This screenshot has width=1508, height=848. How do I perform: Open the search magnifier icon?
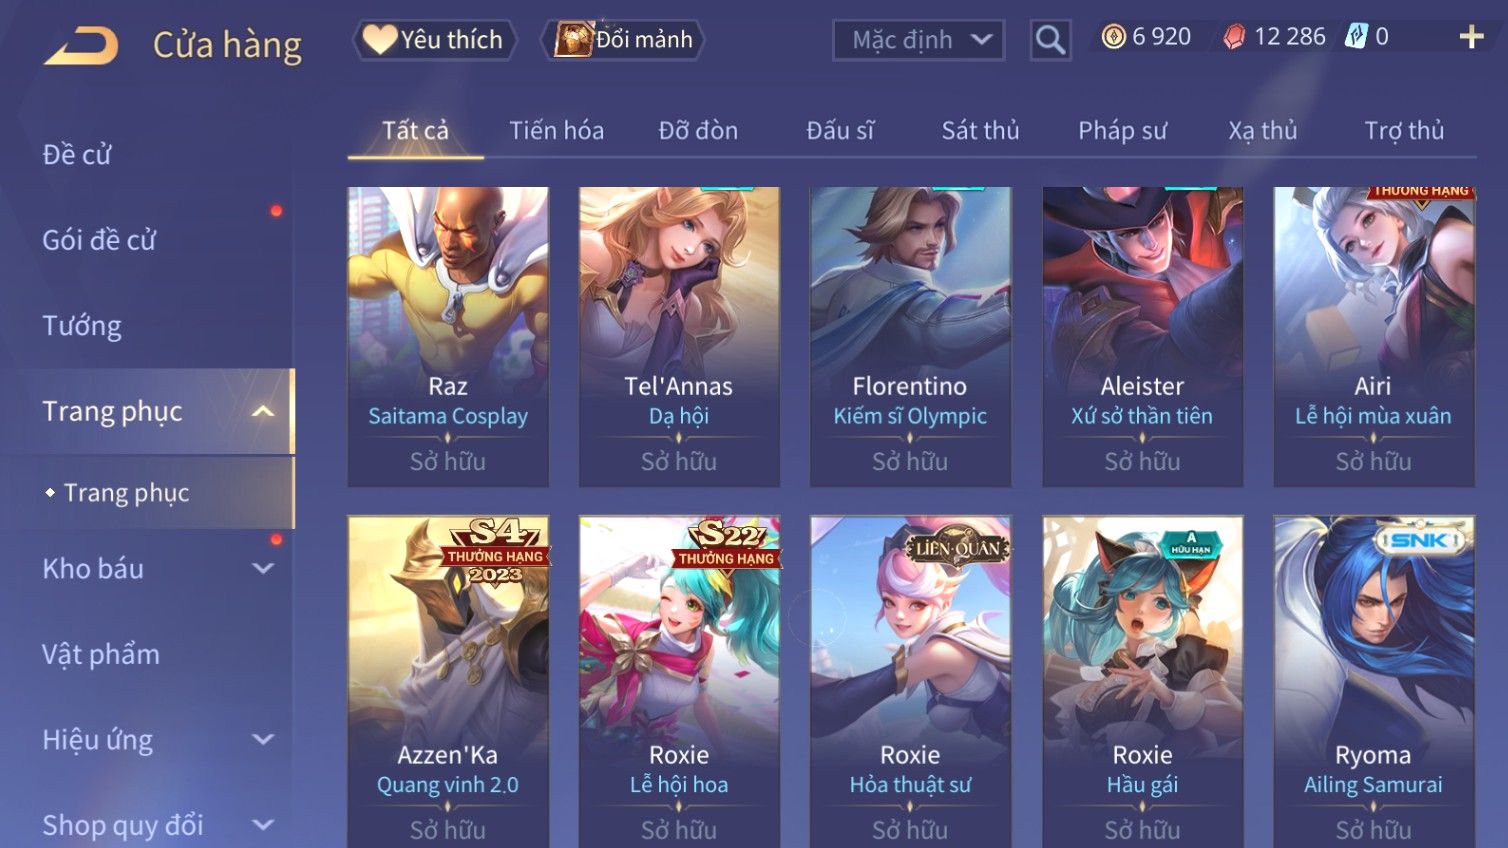click(x=1050, y=40)
